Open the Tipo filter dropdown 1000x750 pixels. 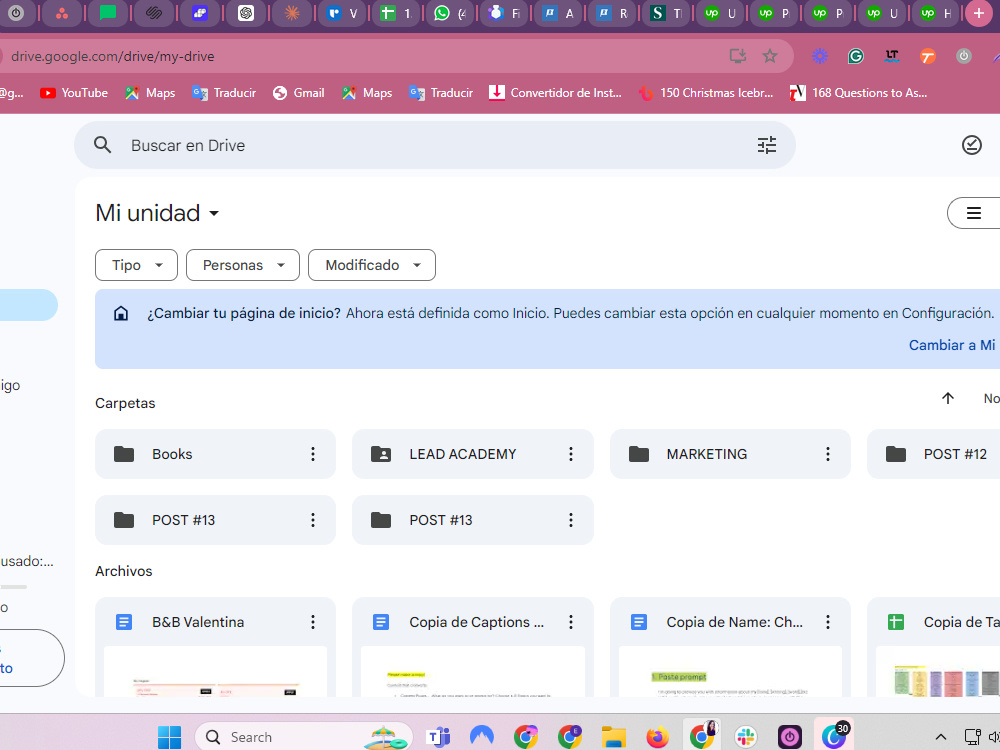point(136,265)
